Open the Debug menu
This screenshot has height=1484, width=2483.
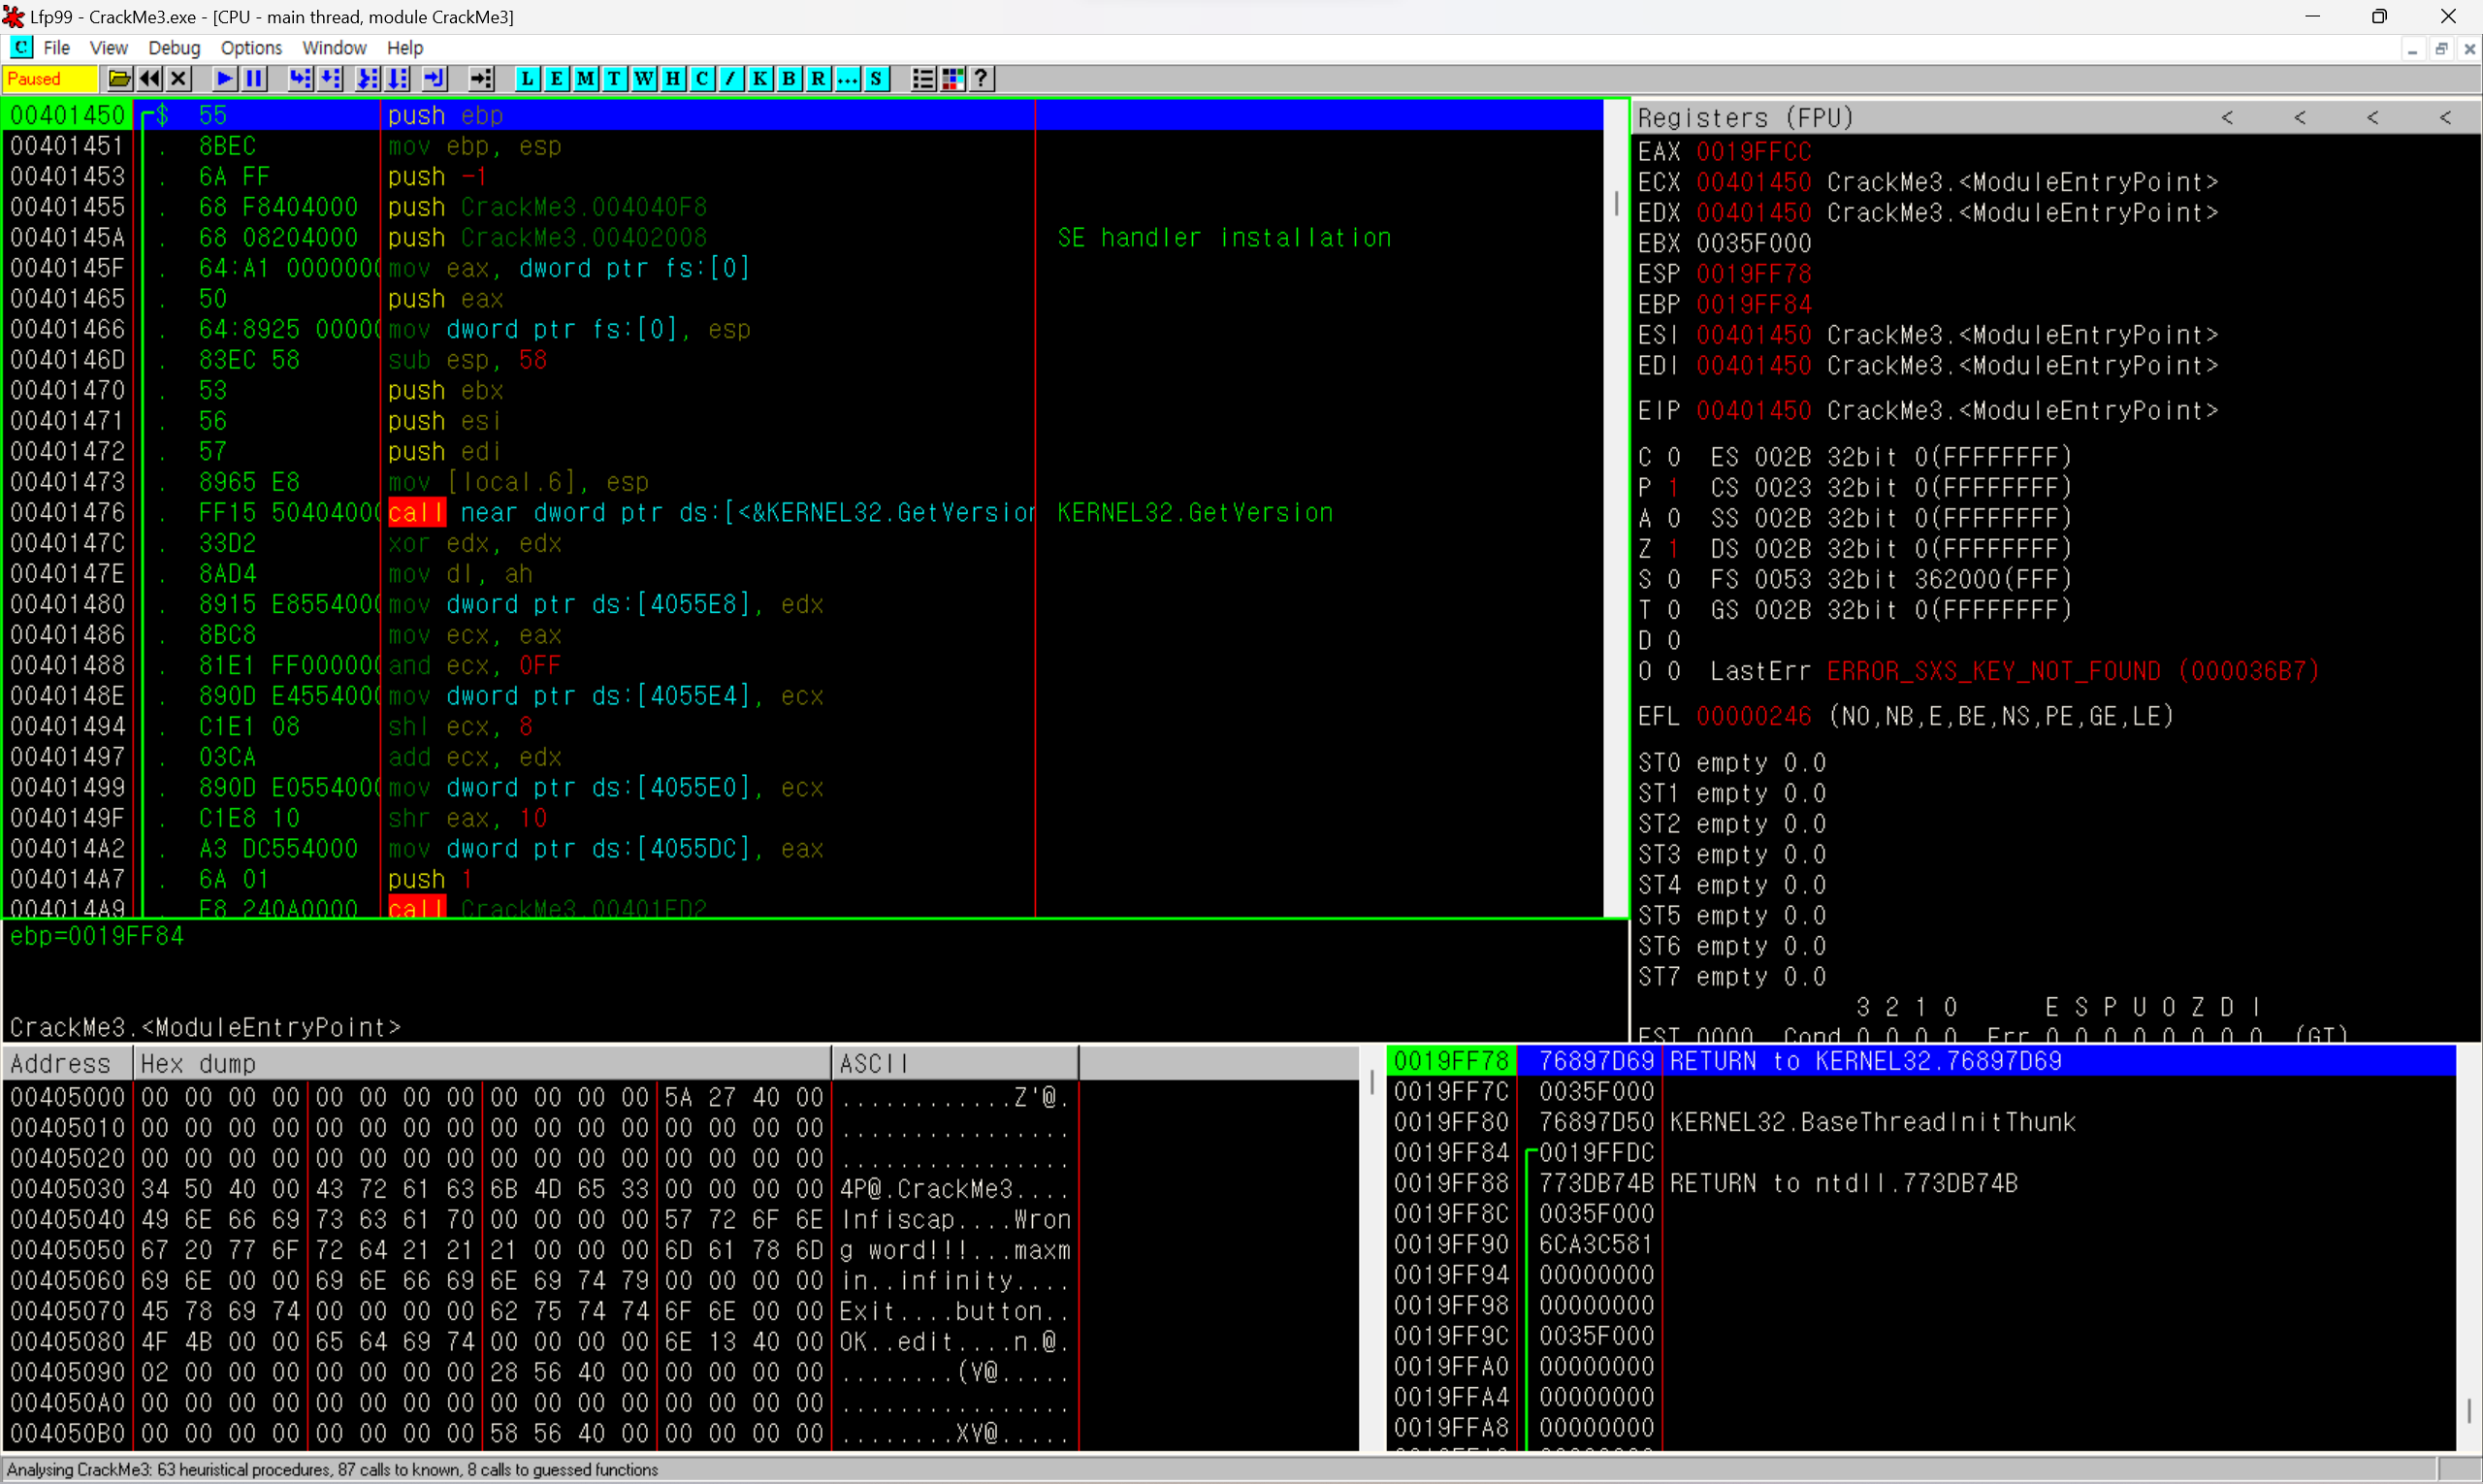click(174, 48)
